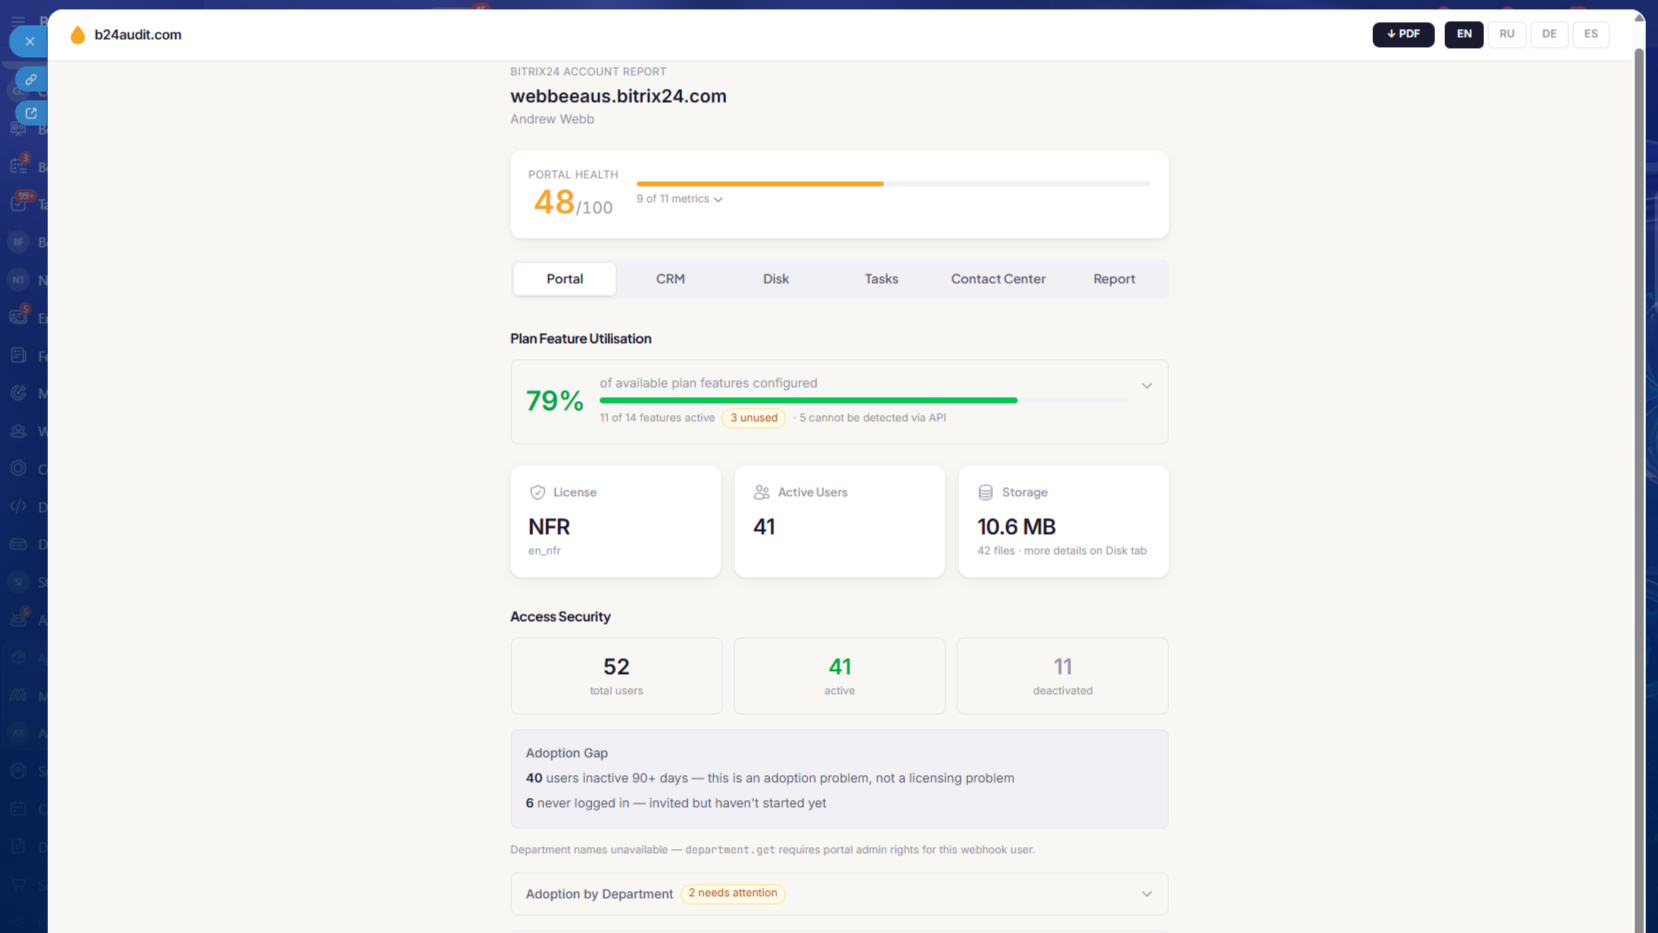1658x933 pixels.
Task: Open the sidebar shopping cart icon
Action: (18, 884)
